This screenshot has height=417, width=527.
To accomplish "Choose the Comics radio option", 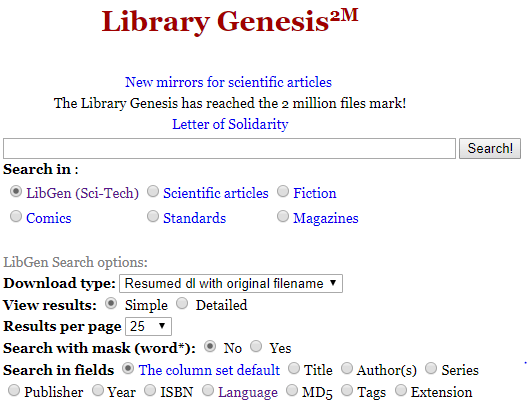I will pos(16,216).
